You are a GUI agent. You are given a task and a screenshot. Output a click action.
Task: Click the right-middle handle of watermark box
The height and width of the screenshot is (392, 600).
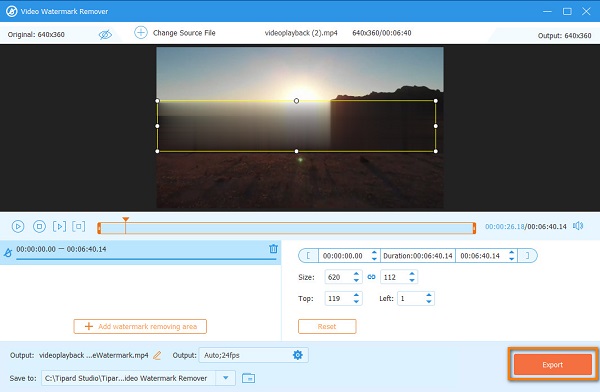point(435,126)
